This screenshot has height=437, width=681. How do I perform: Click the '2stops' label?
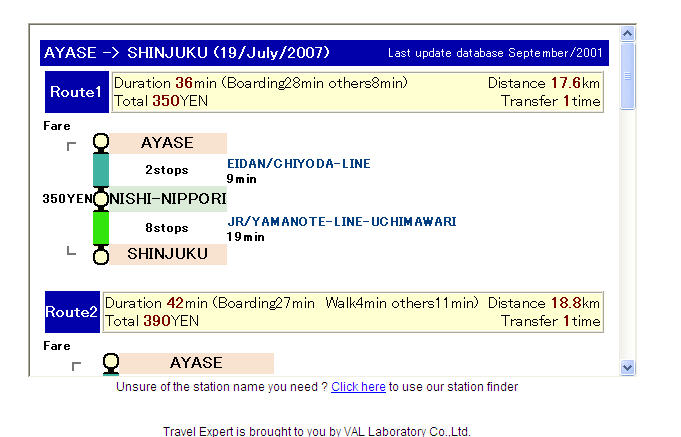[167, 170]
